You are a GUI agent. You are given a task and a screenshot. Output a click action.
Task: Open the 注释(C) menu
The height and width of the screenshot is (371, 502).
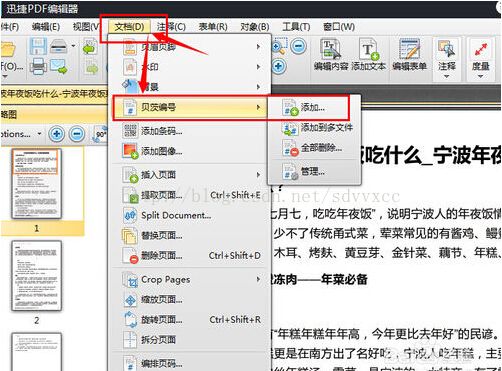point(171,27)
